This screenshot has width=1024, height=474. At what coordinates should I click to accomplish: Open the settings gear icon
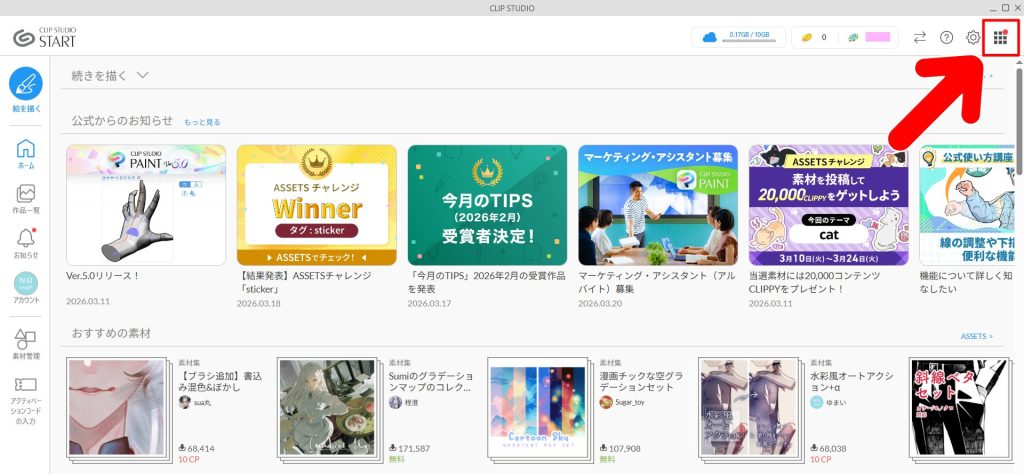(973, 37)
